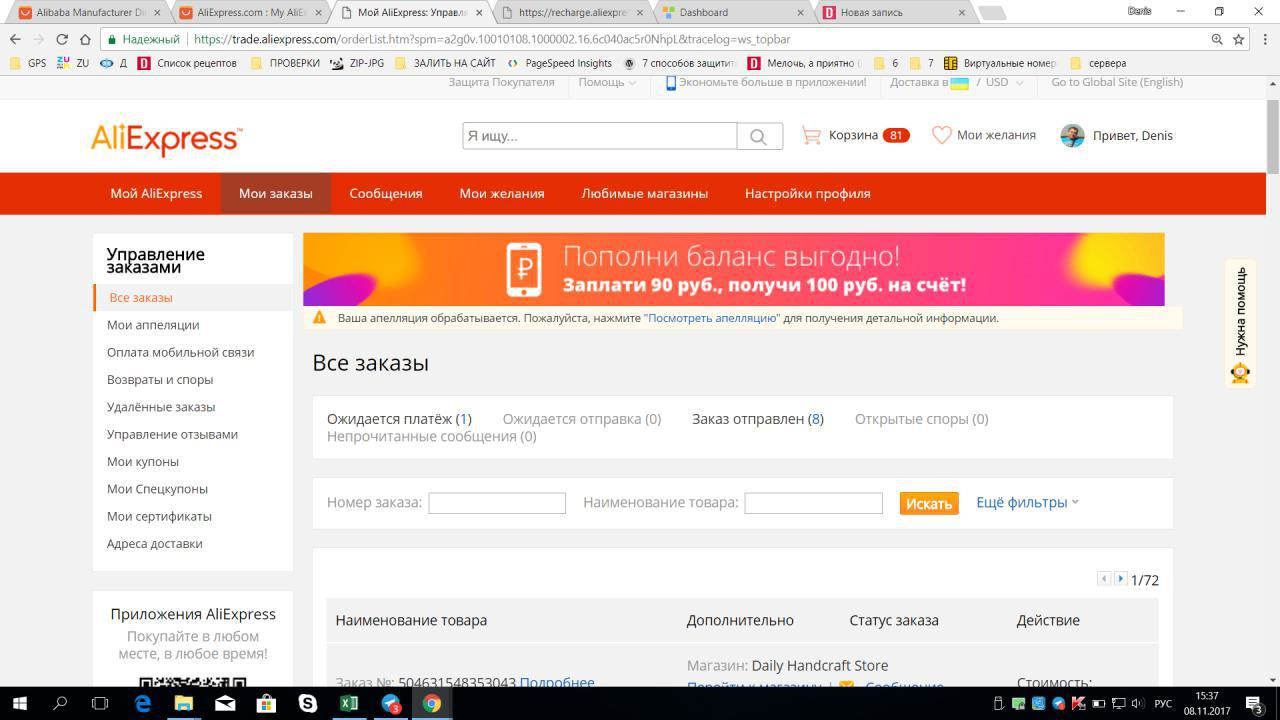Bookmark this page with the star icon
The height and width of the screenshot is (720, 1280).
point(1238,39)
